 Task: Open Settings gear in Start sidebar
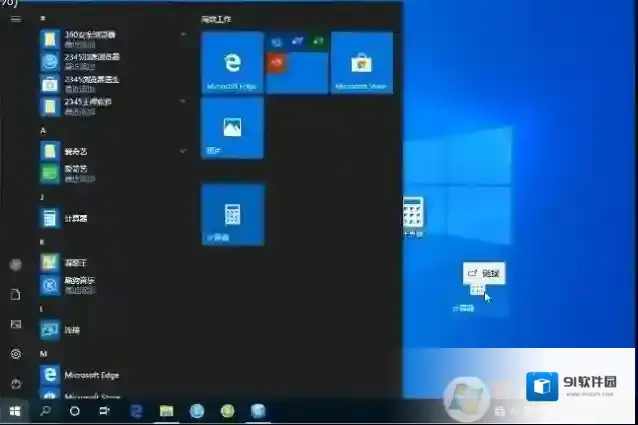pyautogui.click(x=15, y=354)
